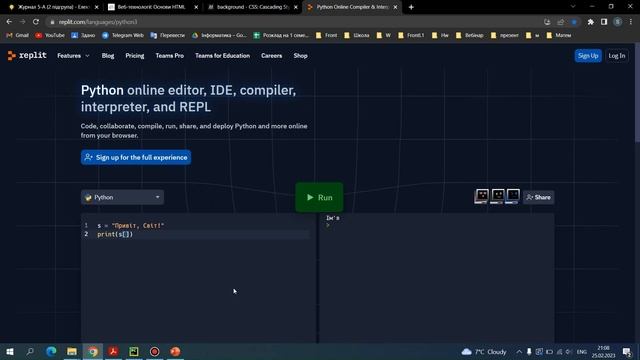Viewport: 640px width, 360px height.
Task: Open the Chrome three-dot menu
Action: [x=631, y=22]
